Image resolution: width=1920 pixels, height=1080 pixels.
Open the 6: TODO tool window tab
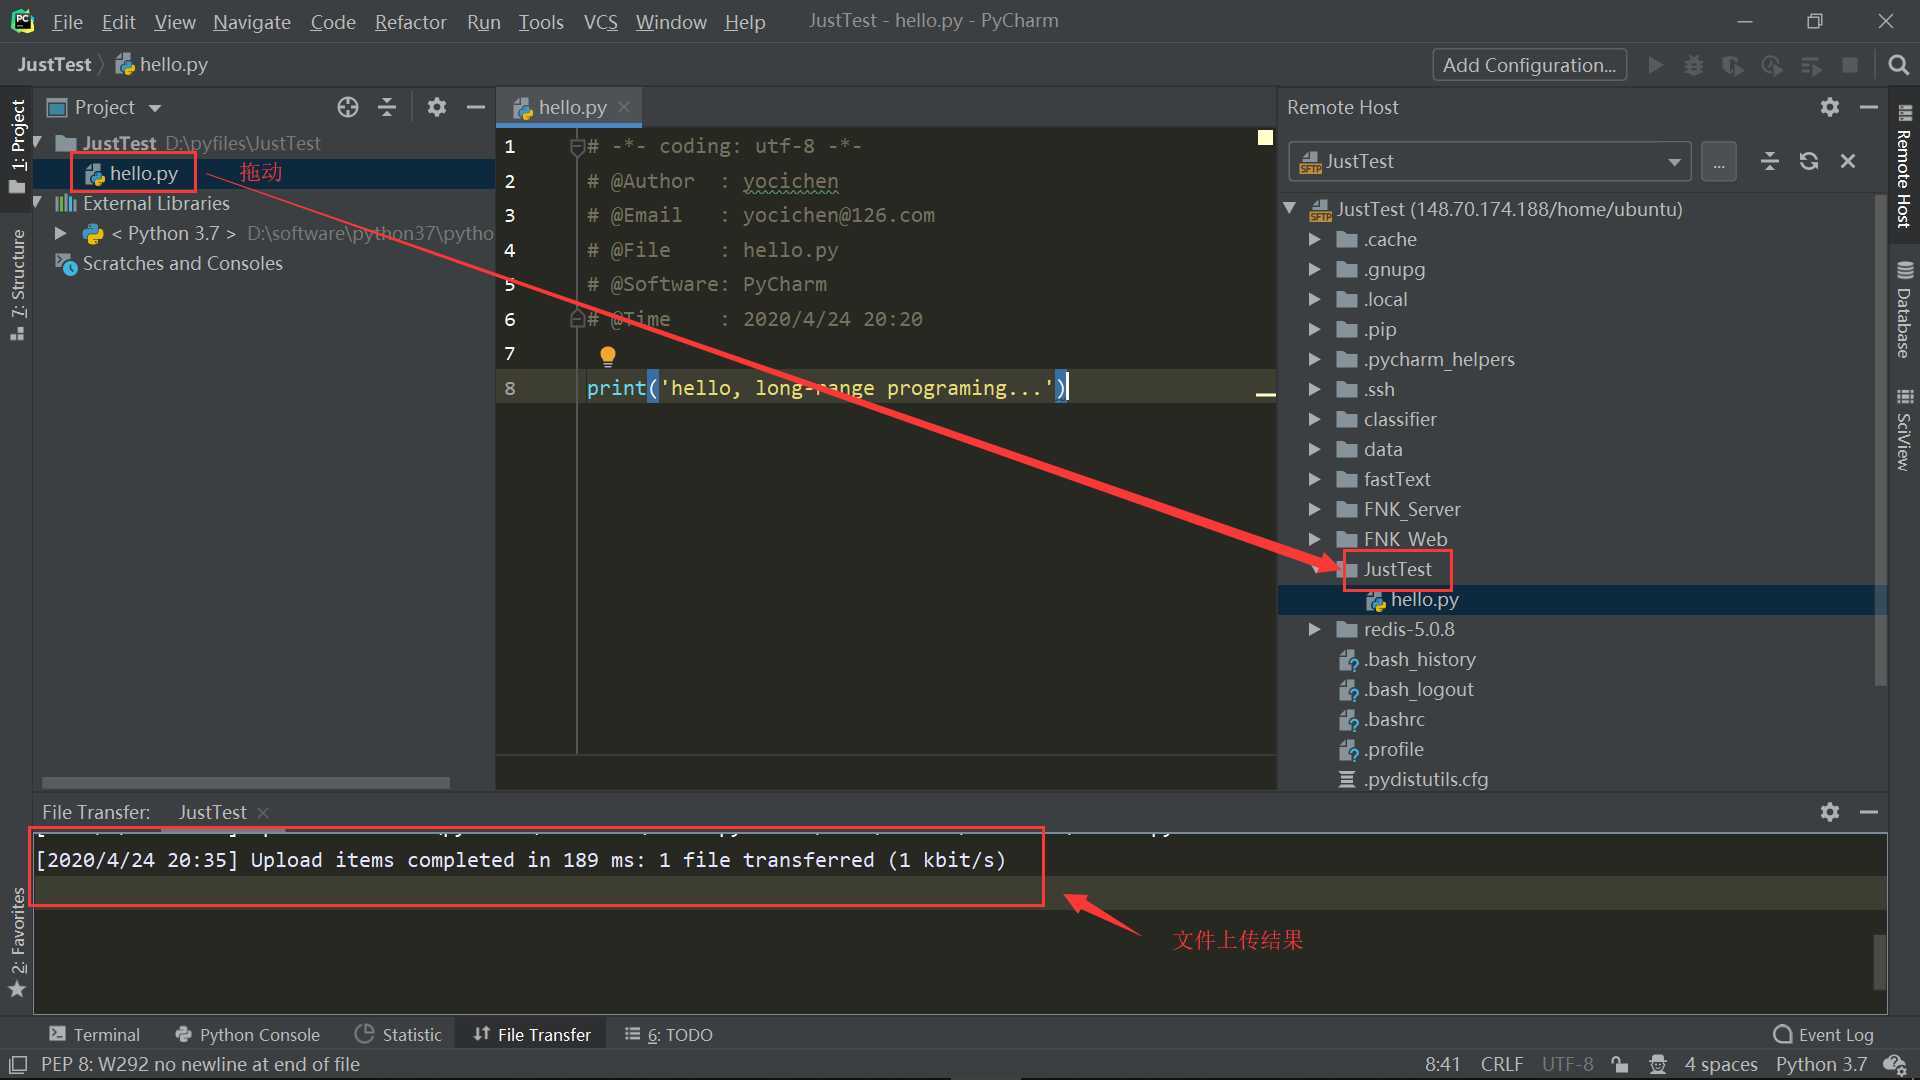tap(669, 1034)
